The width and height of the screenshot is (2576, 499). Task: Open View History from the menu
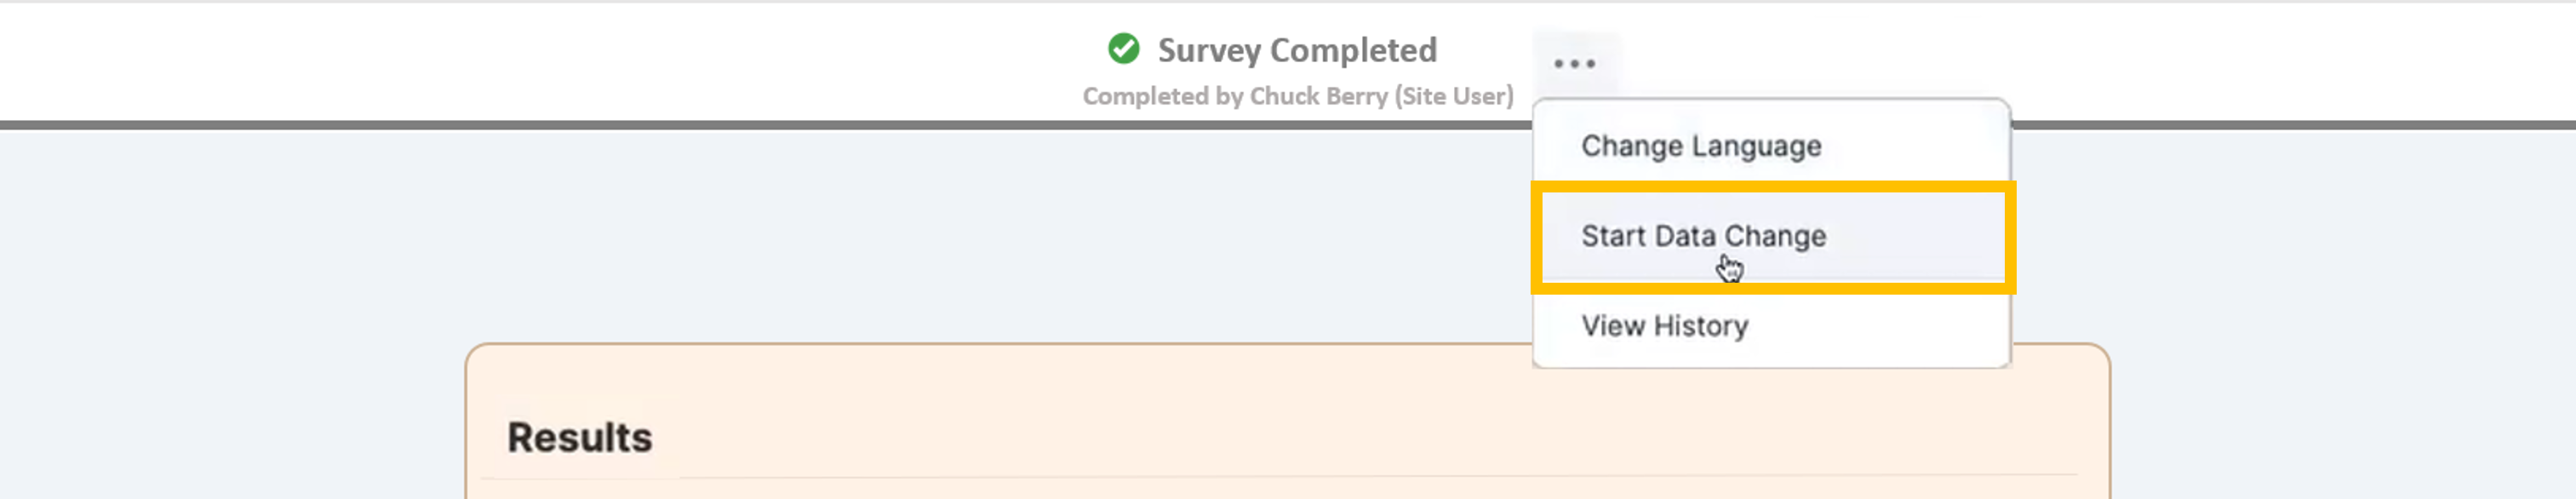click(x=1664, y=326)
